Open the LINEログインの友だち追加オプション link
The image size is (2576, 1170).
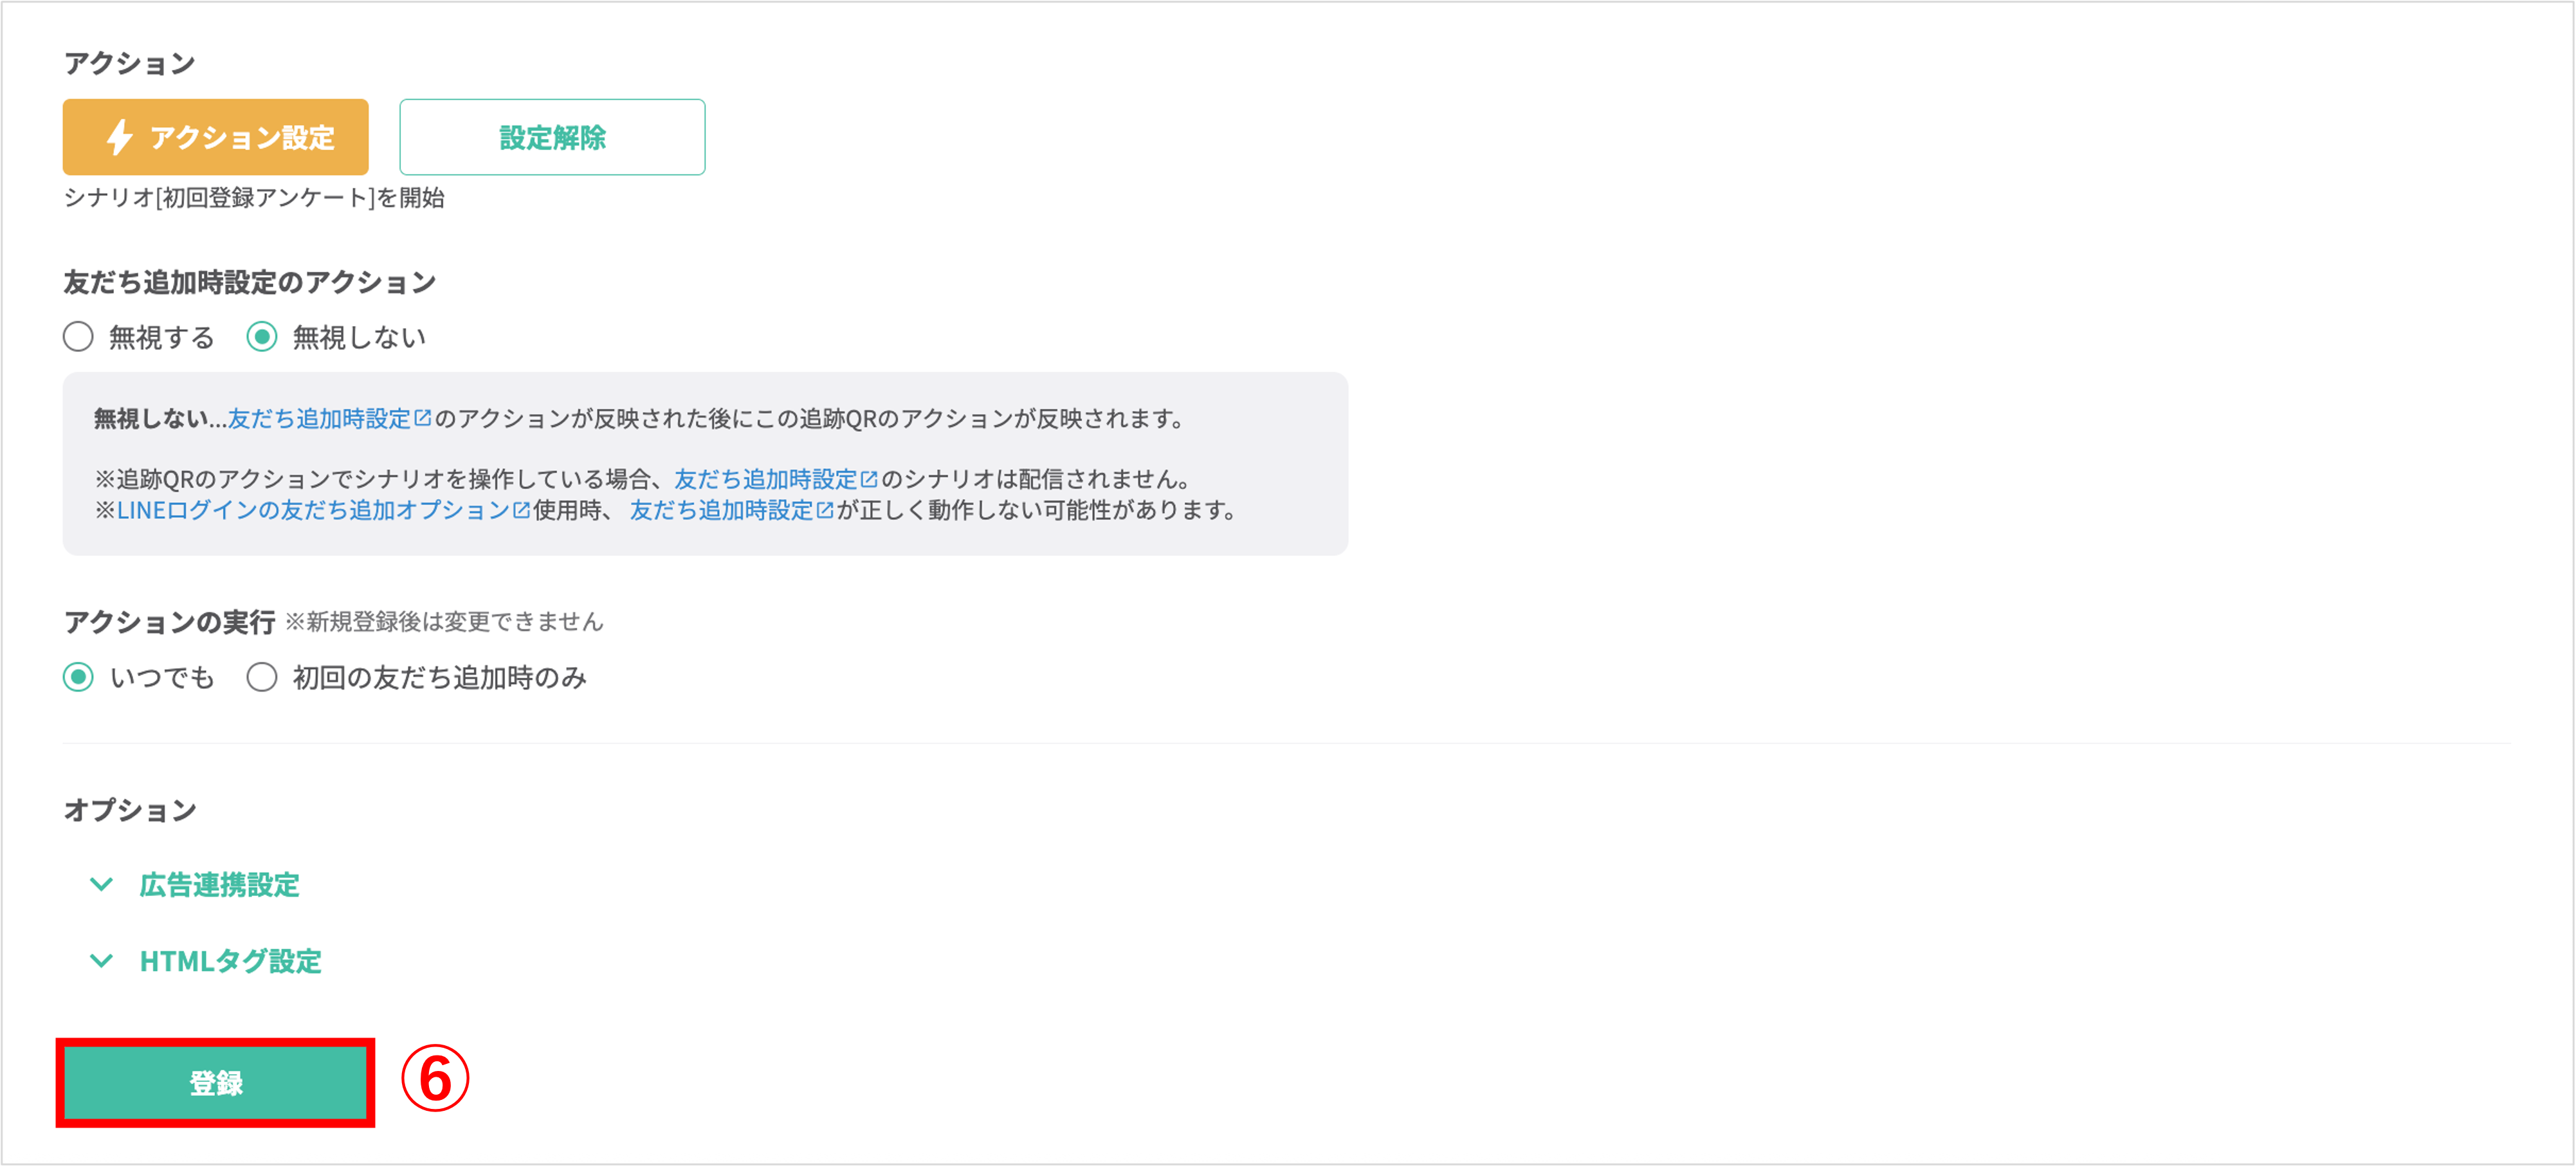pyautogui.click(x=313, y=511)
